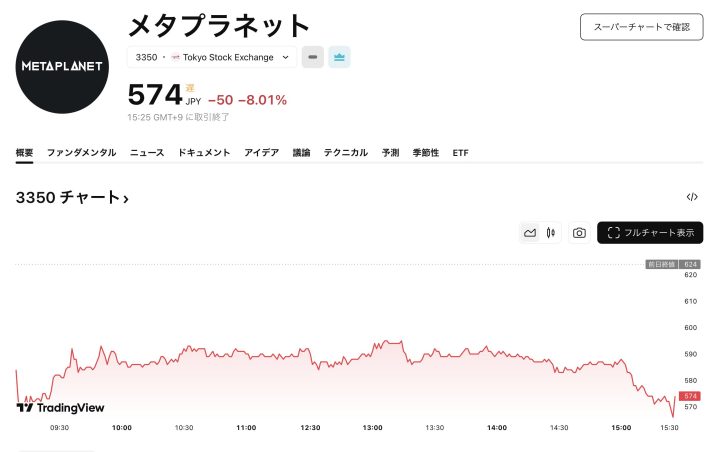
Task: Click the red 574 price label
Action: click(690, 397)
